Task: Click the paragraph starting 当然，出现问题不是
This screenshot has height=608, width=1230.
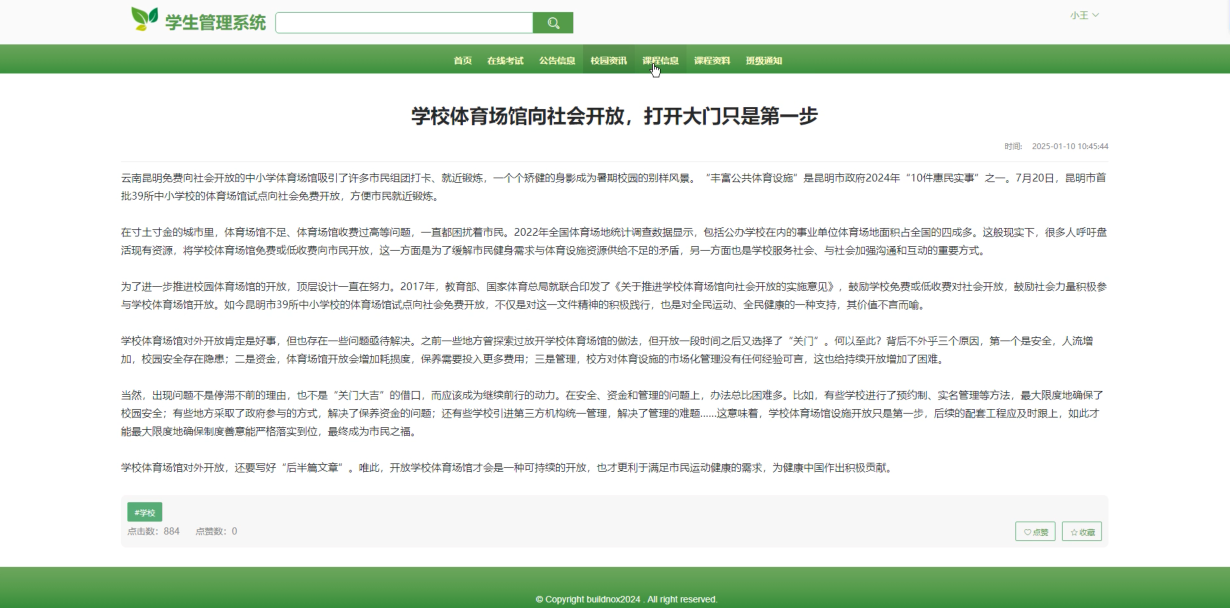Action: tap(614, 413)
